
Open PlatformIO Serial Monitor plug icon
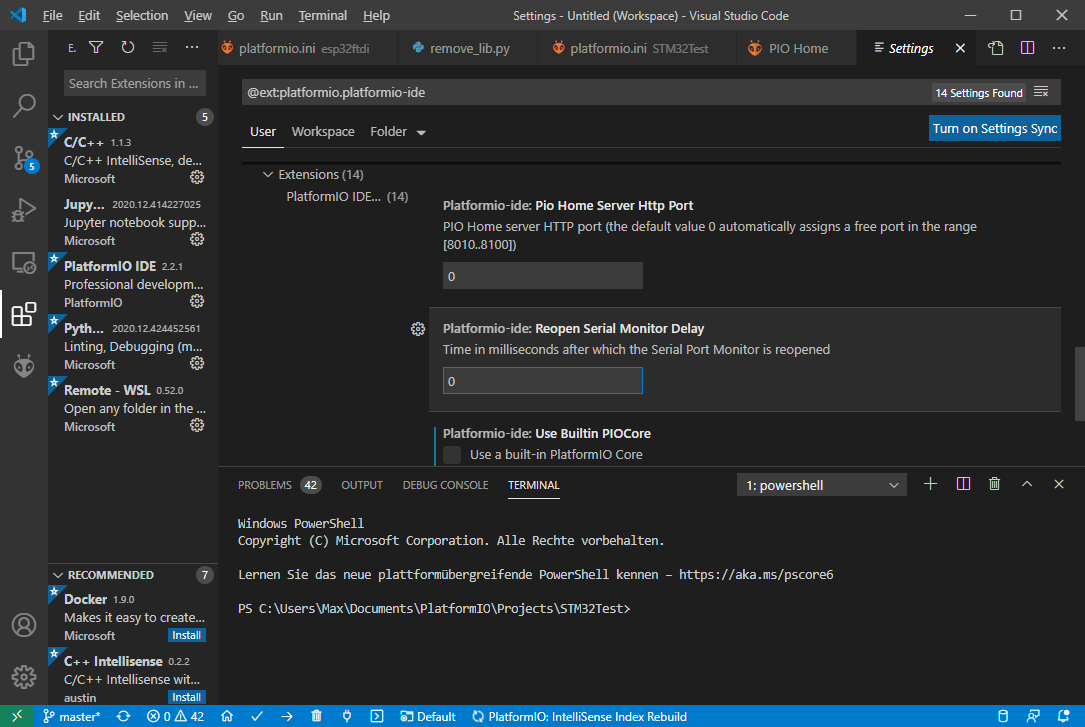pyautogui.click(x=347, y=716)
